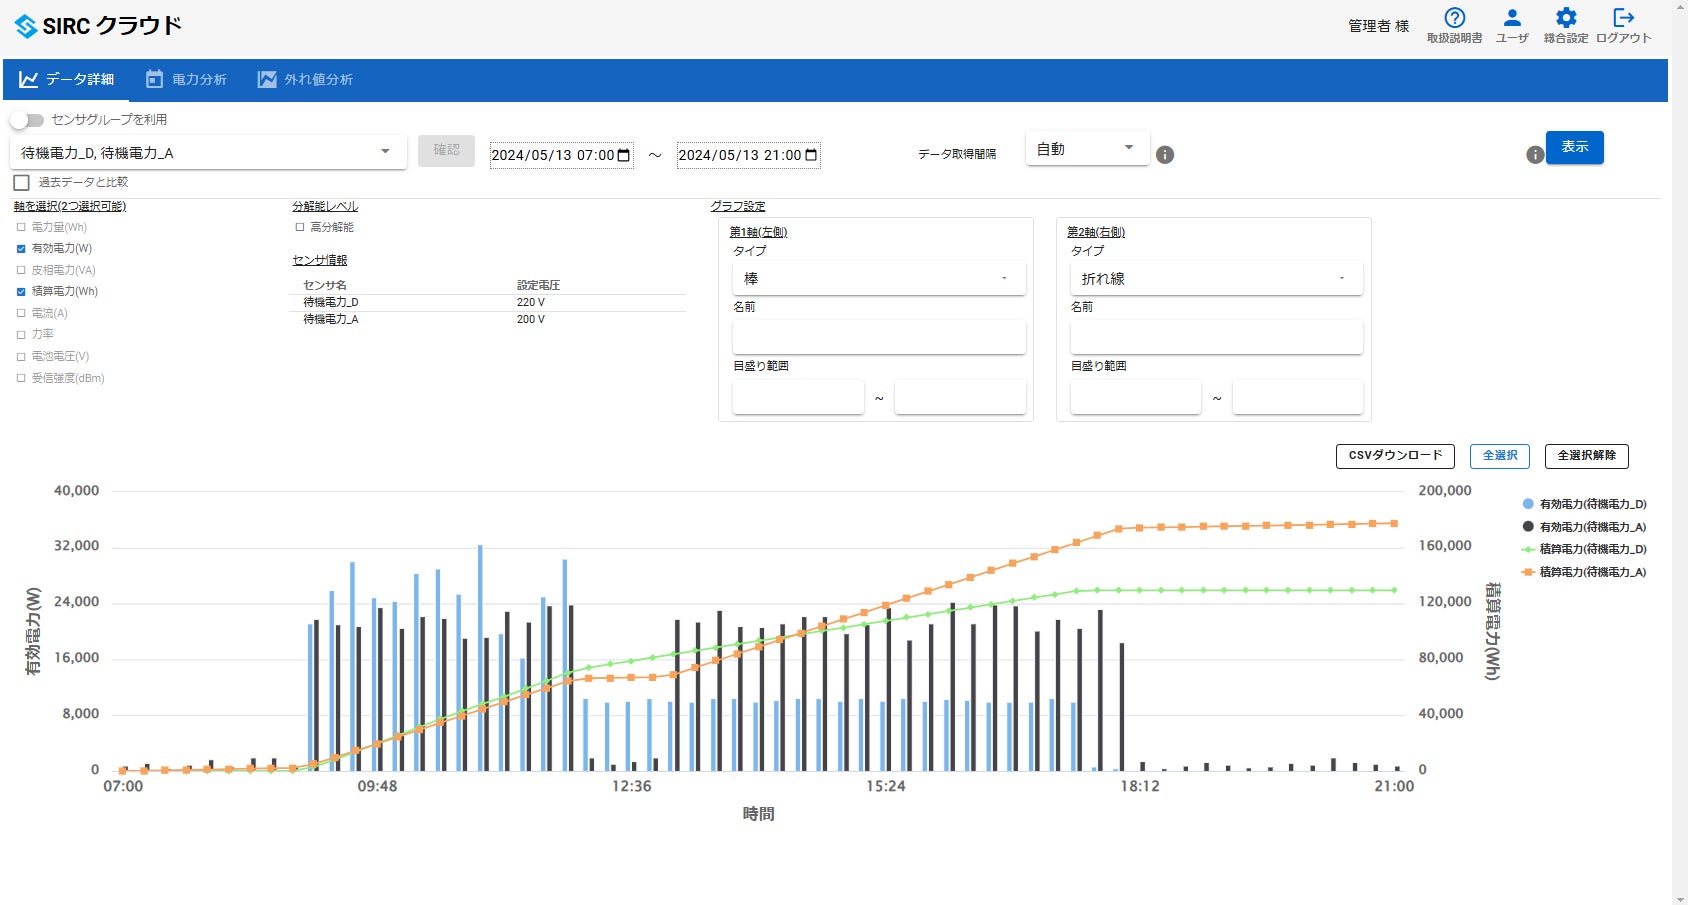Click the ログアウト logout icon
The height and width of the screenshot is (905, 1688).
[1623, 19]
